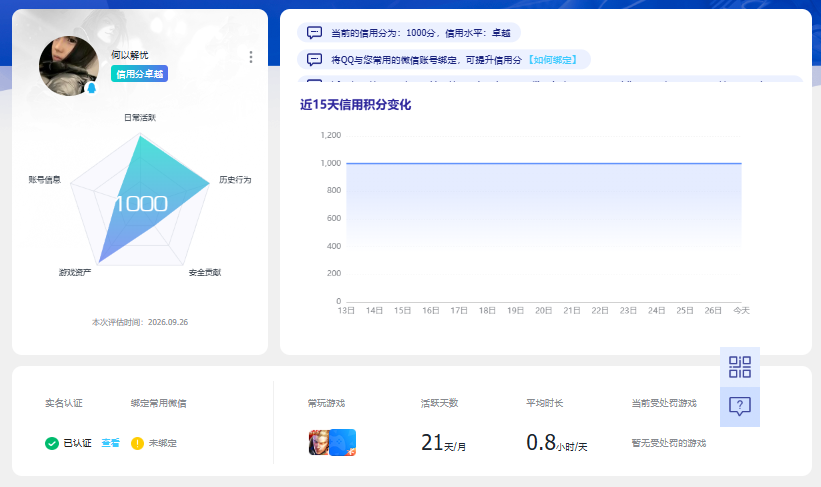Image resolution: width=821 pixels, height=487 pixels.
Task: Click the username 何以解忧
Action: (x=129, y=55)
